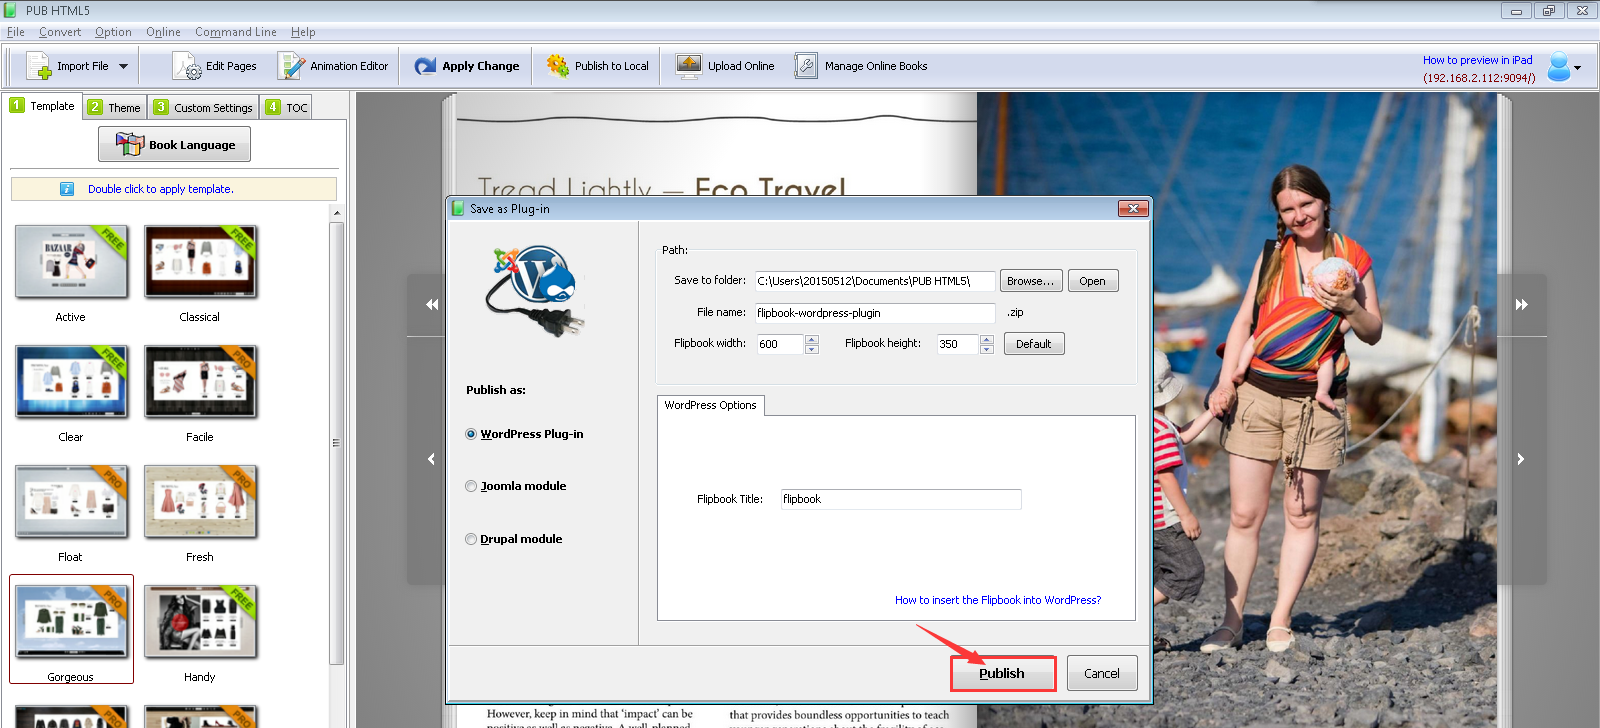Open How to insert Flipbook into WordPress link

pyautogui.click(x=998, y=600)
